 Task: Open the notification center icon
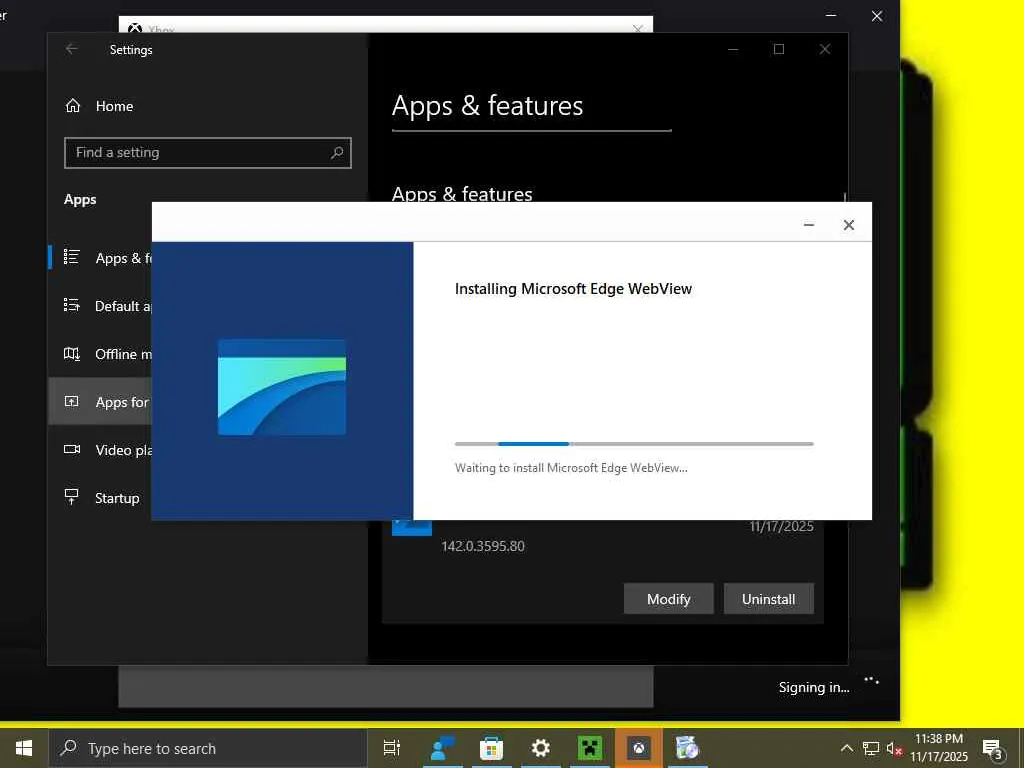[x=993, y=749]
